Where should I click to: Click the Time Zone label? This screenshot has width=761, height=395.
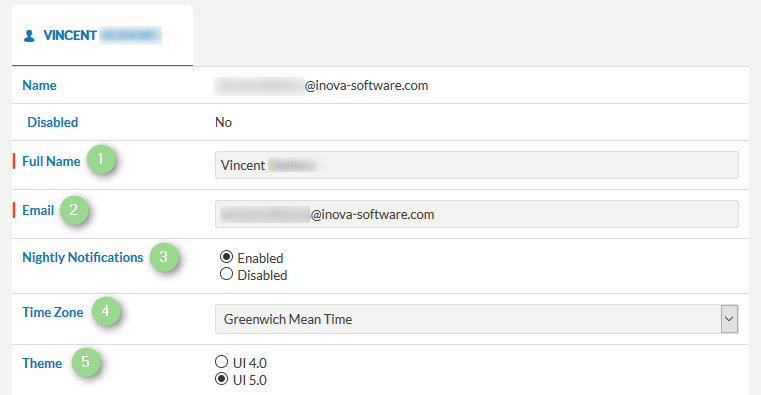pyautogui.click(x=52, y=312)
